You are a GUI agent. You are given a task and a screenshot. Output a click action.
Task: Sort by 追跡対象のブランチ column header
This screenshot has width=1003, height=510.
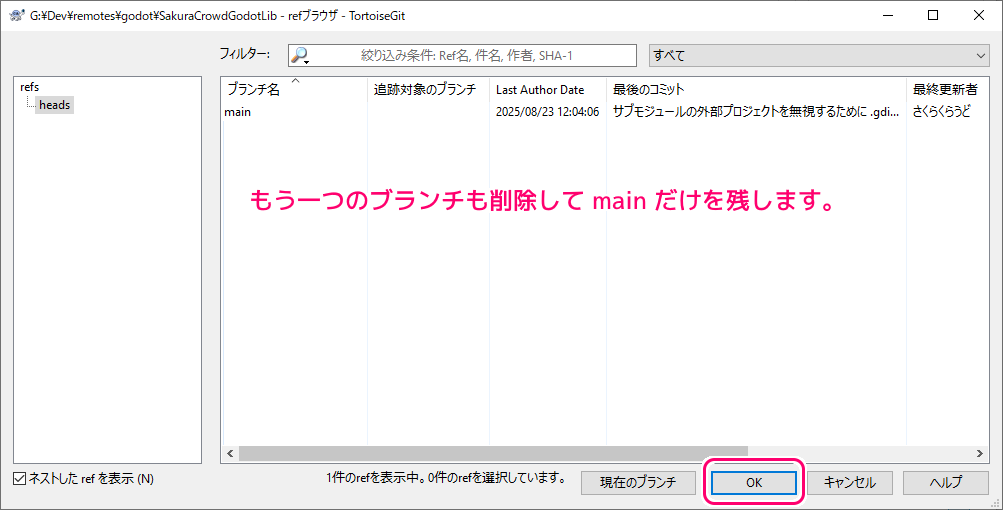coord(429,90)
